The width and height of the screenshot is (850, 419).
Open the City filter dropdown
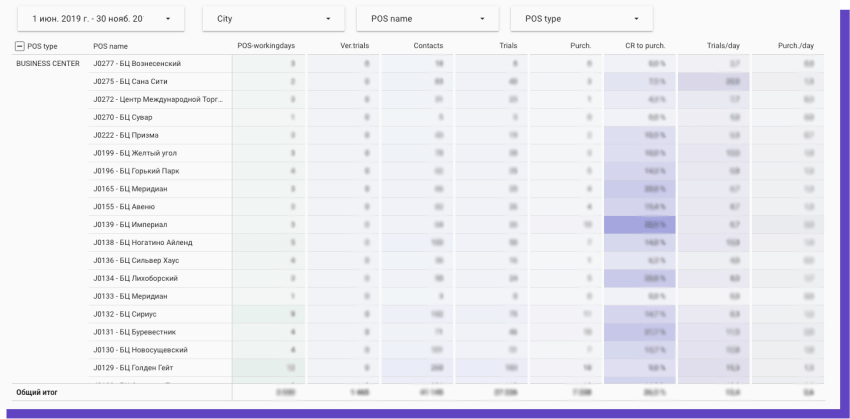[273, 19]
